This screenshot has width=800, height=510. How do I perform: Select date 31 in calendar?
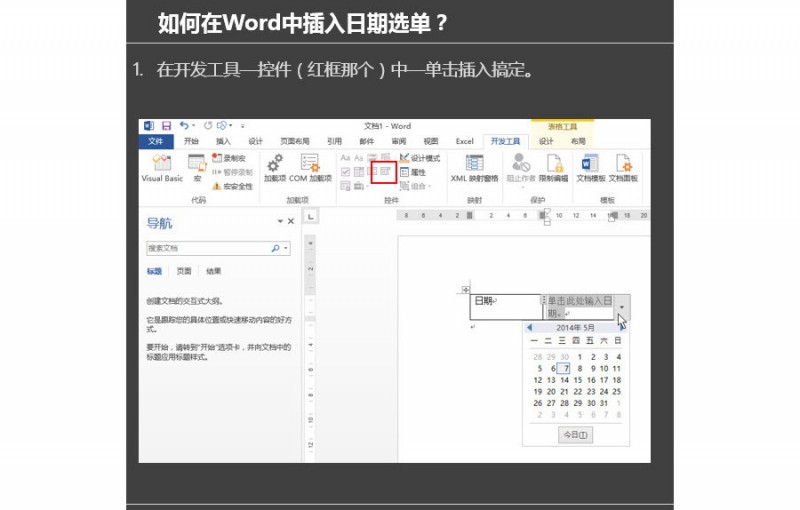[x=604, y=403]
